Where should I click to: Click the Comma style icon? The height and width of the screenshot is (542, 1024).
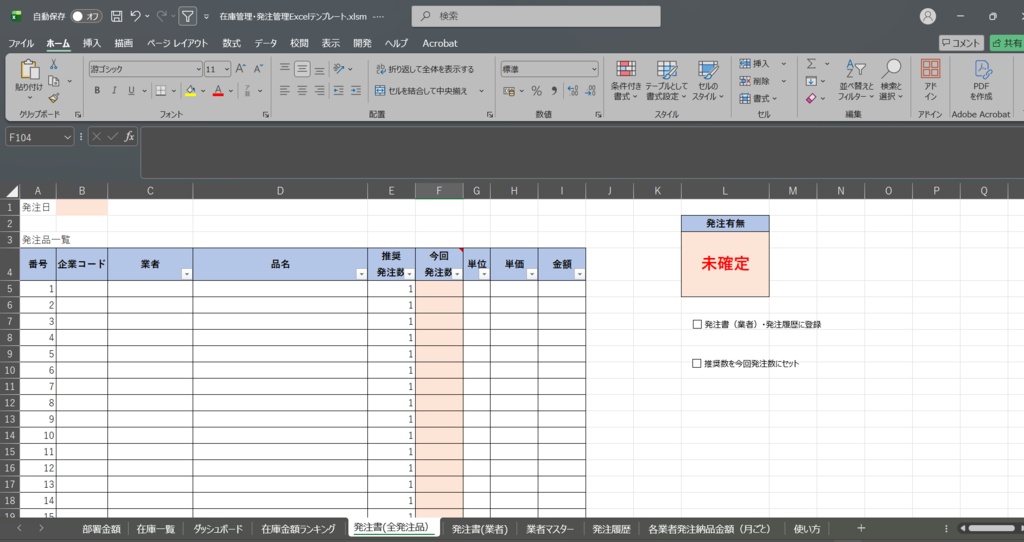pos(554,91)
